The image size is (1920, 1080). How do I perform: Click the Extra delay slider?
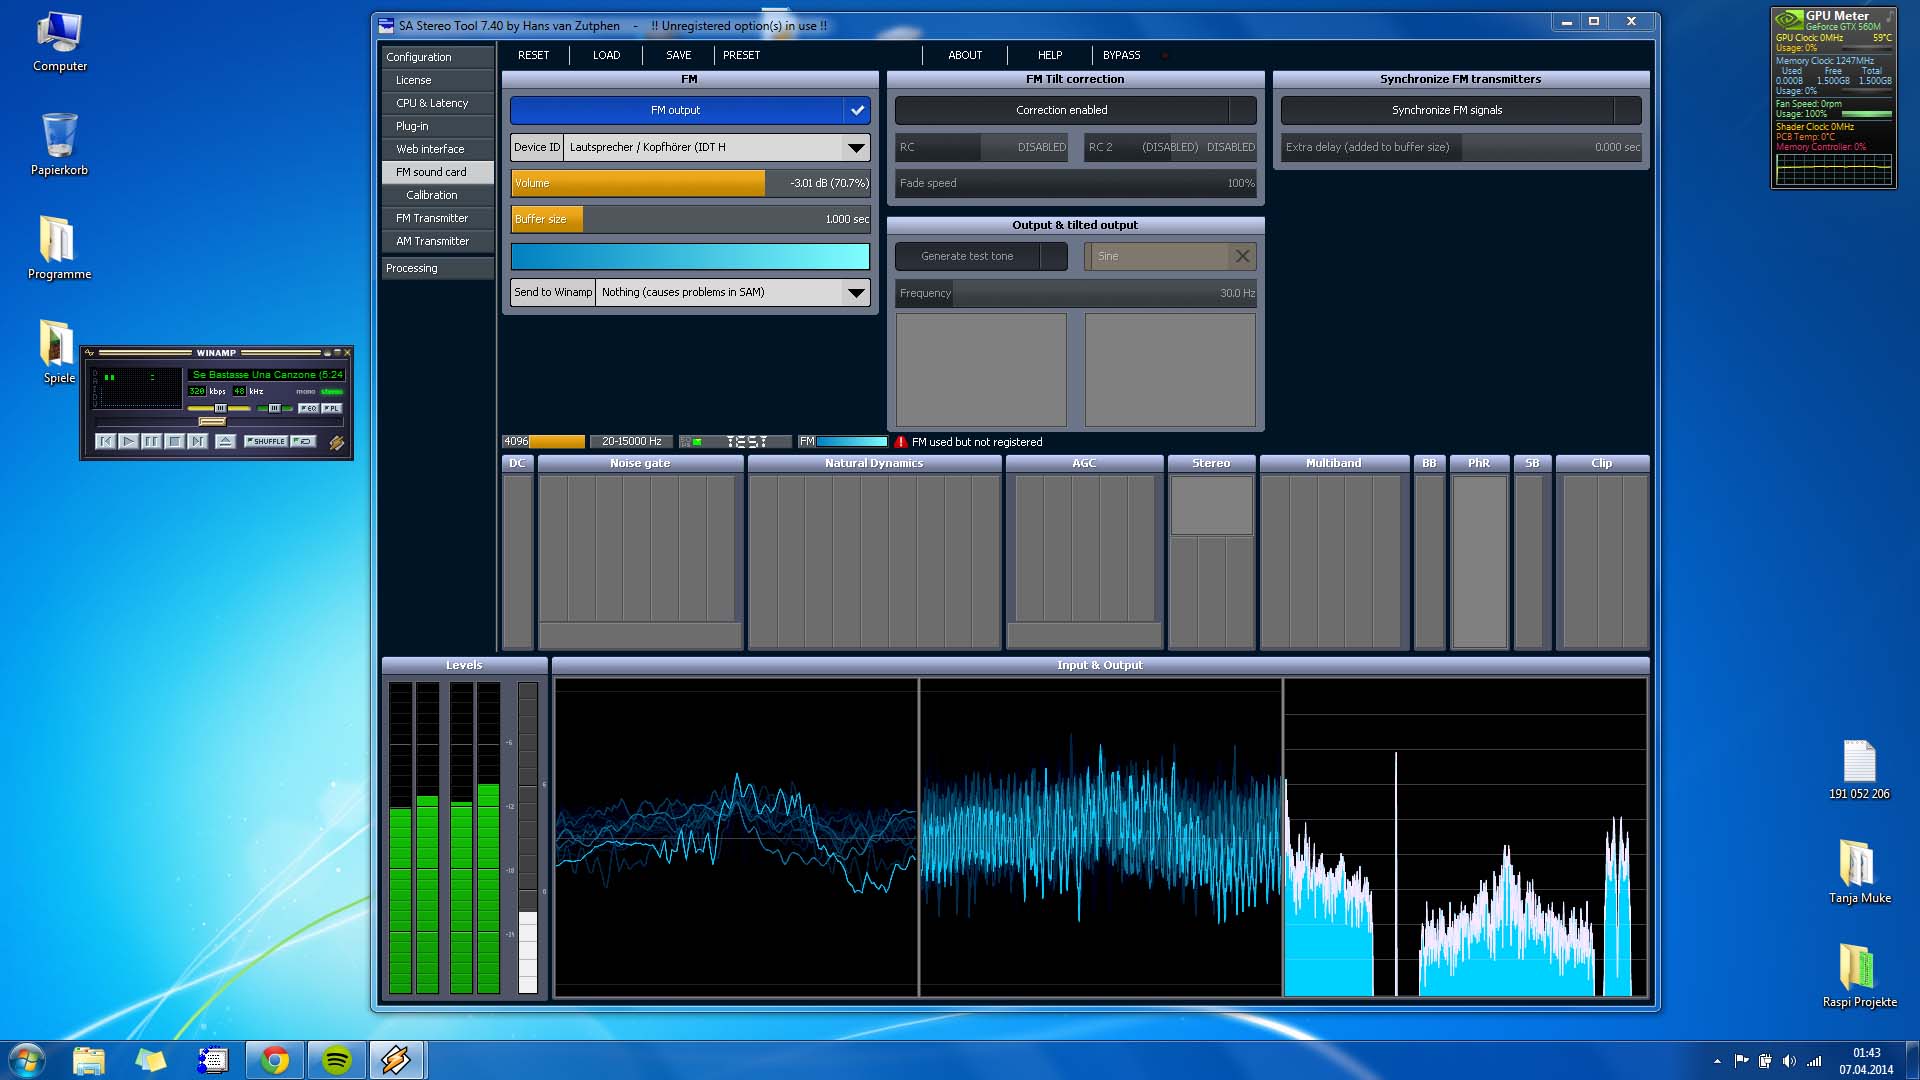pos(1461,147)
